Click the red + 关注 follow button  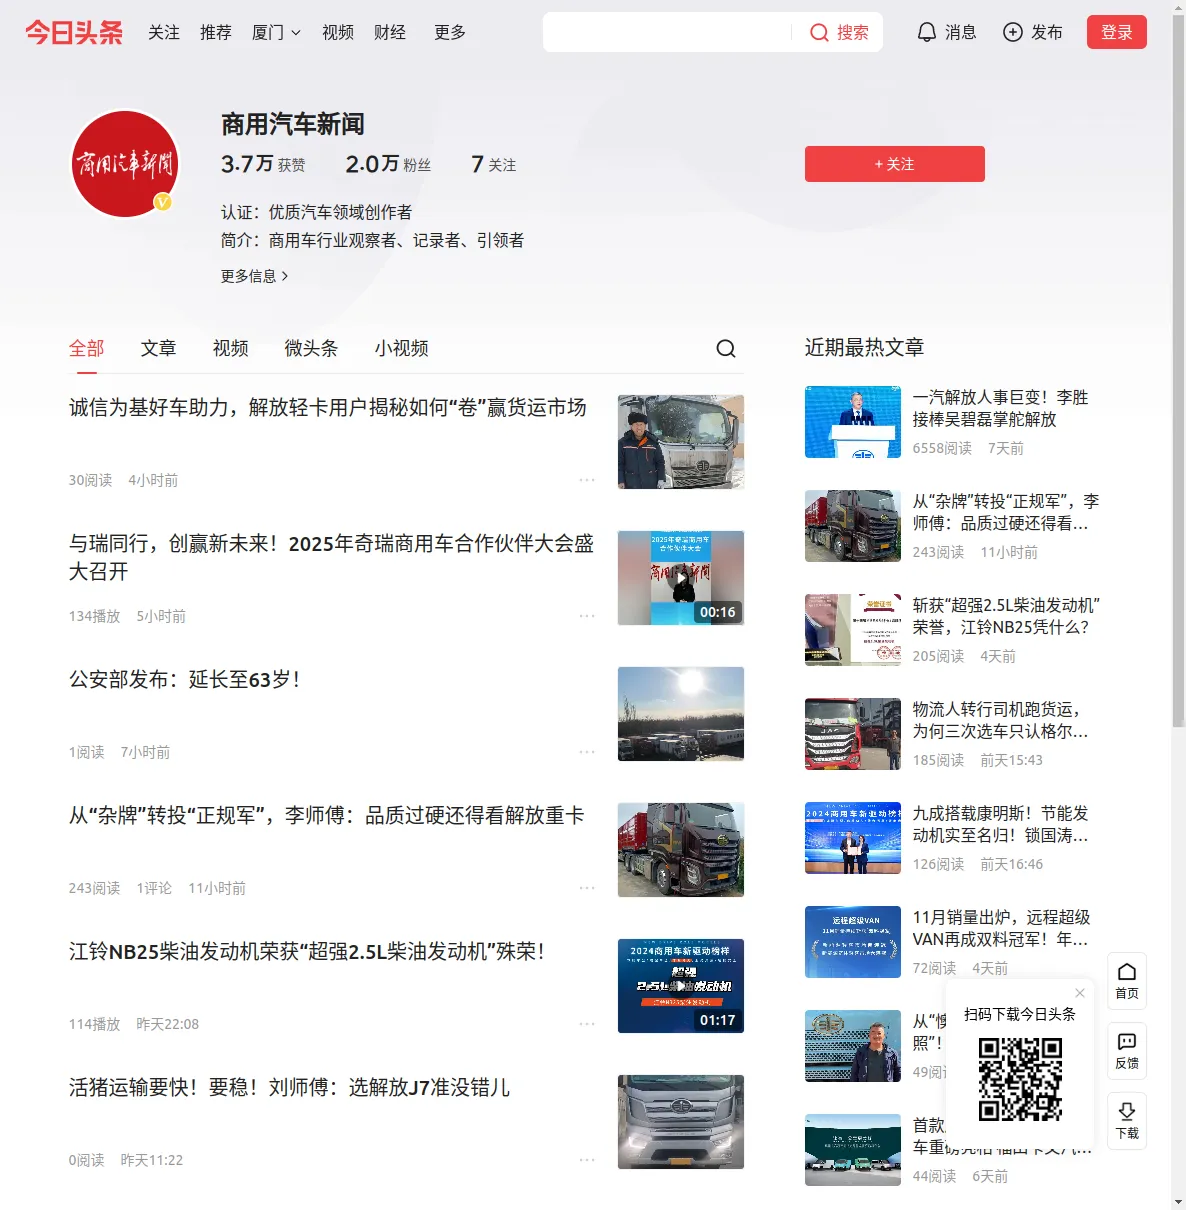tap(895, 164)
